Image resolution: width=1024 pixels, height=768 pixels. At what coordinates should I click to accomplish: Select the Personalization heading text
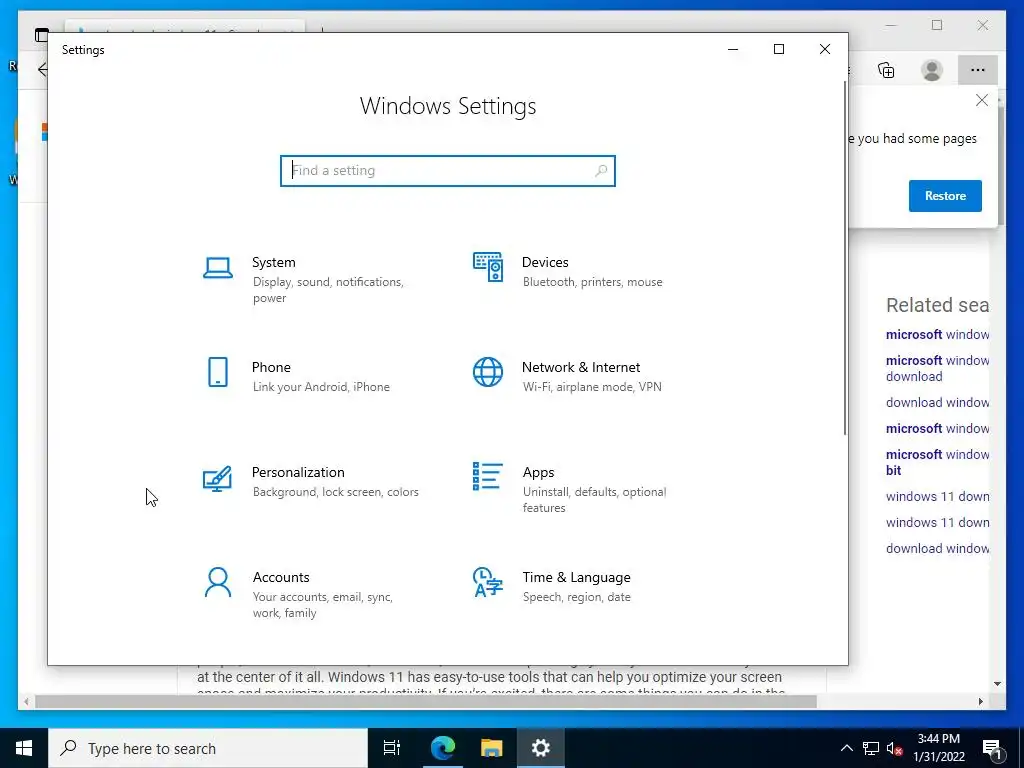pyautogui.click(x=298, y=472)
